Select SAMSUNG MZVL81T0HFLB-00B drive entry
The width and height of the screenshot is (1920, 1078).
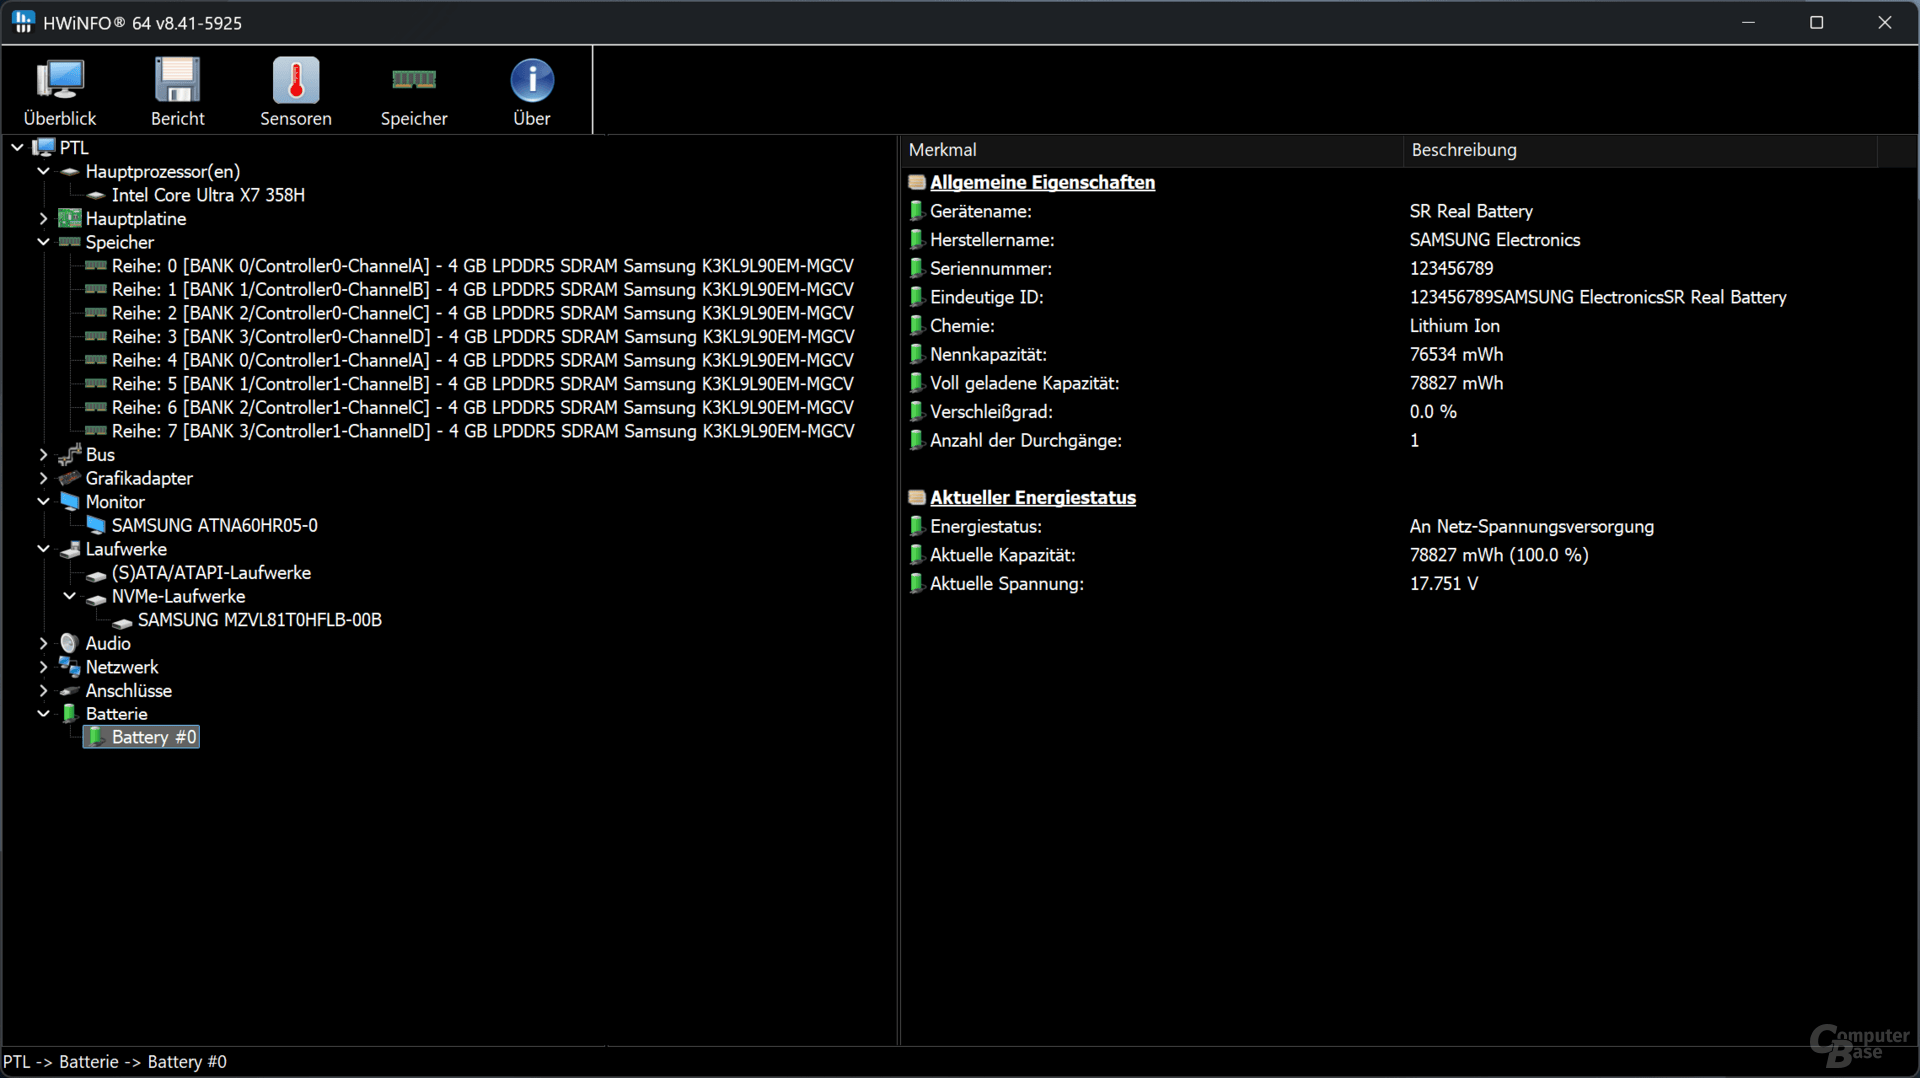coord(259,620)
